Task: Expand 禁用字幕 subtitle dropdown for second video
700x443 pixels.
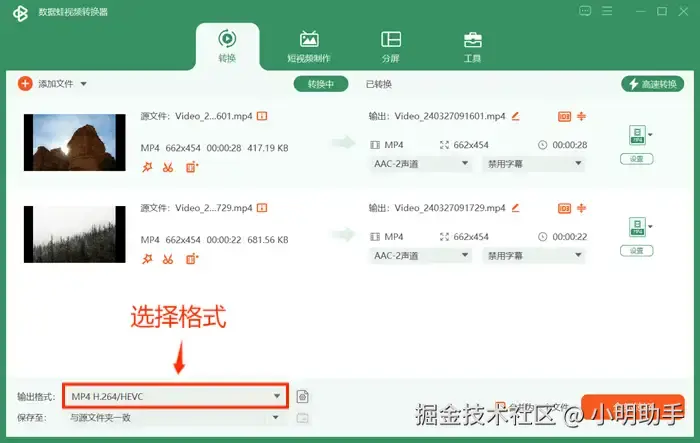Action: click(x=533, y=255)
